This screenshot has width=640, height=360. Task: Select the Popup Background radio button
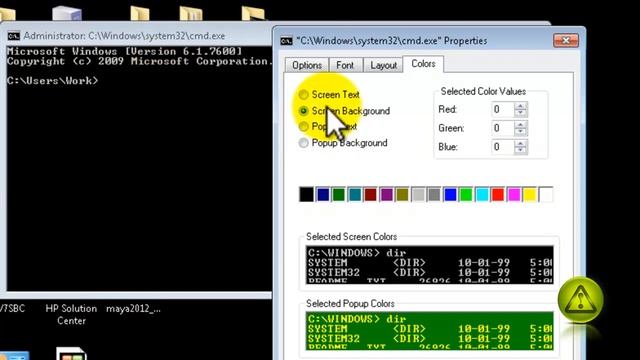pos(303,143)
